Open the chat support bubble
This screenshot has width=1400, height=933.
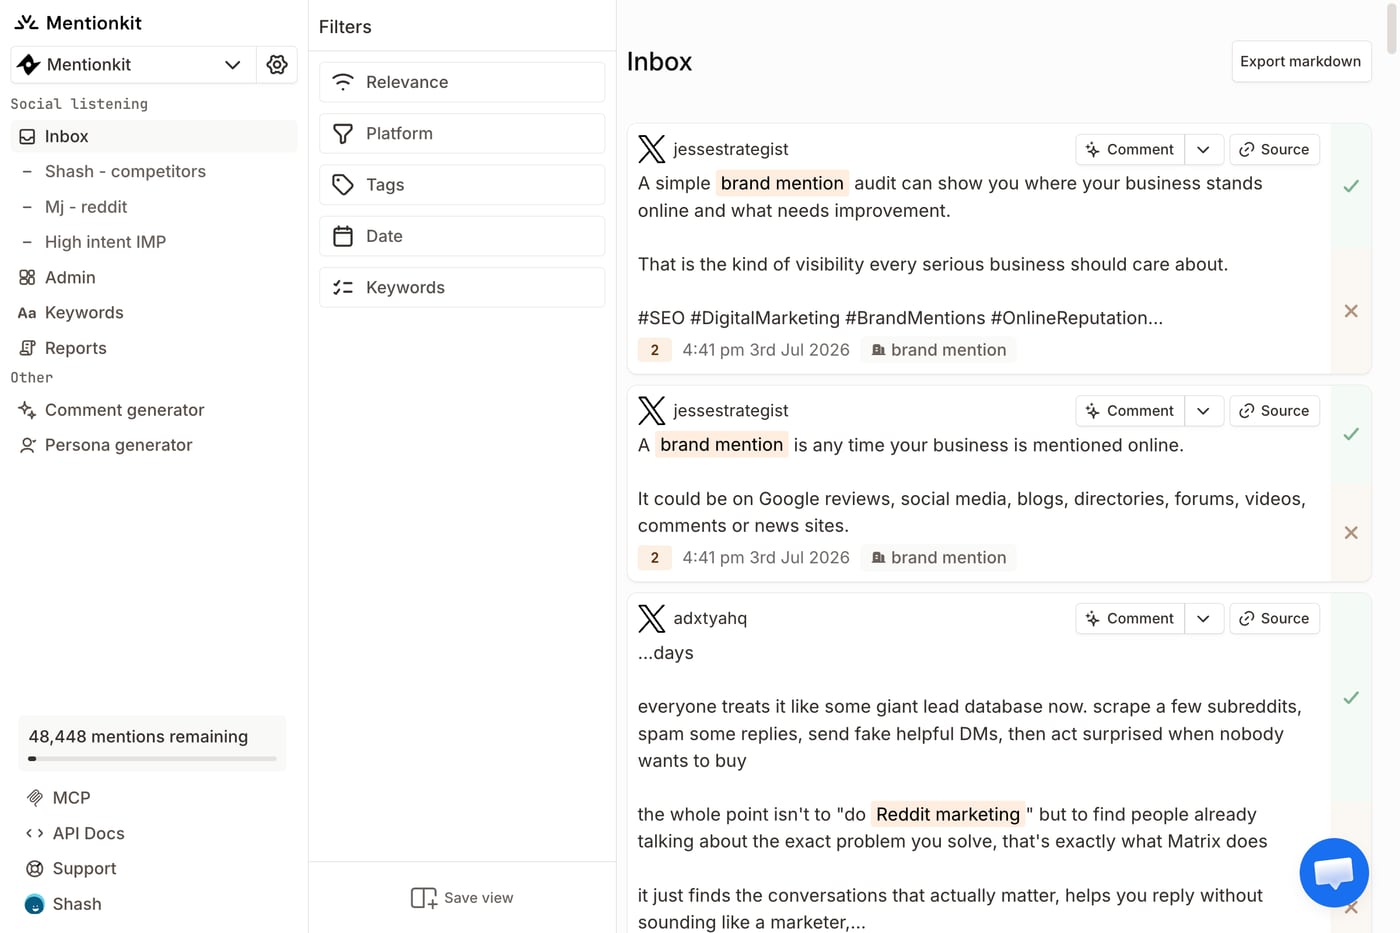pyautogui.click(x=1334, y=873)
